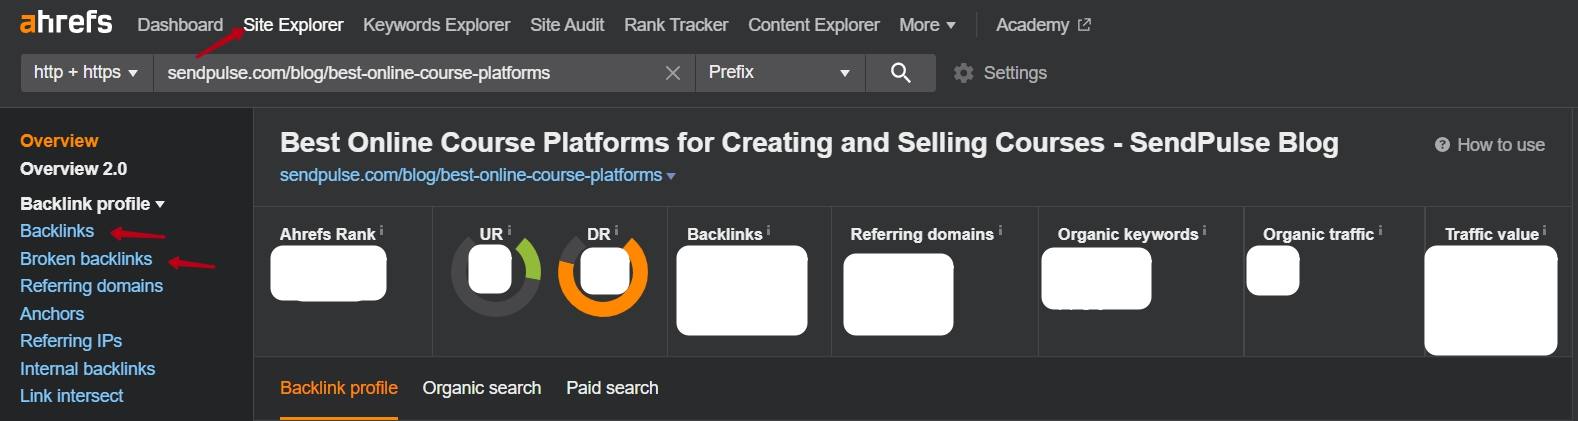
Task: Open Internal backlinks report
Action: pyautogui.click(x=87, y=369)
